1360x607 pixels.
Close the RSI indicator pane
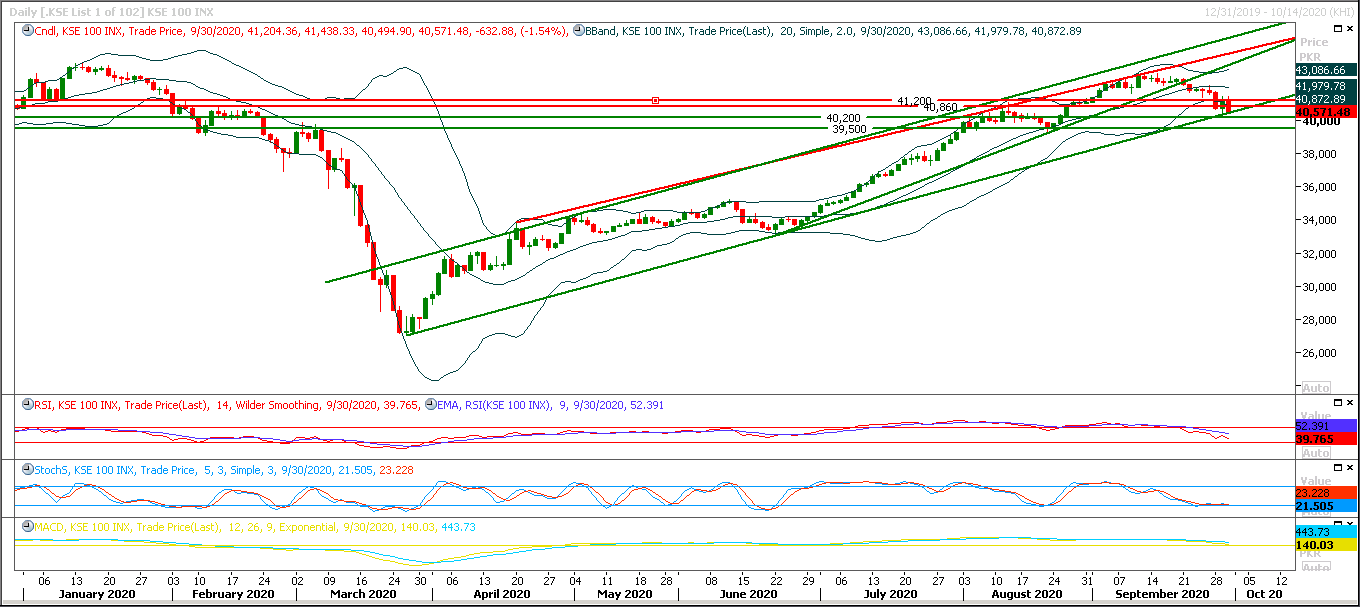[1350, 403]
